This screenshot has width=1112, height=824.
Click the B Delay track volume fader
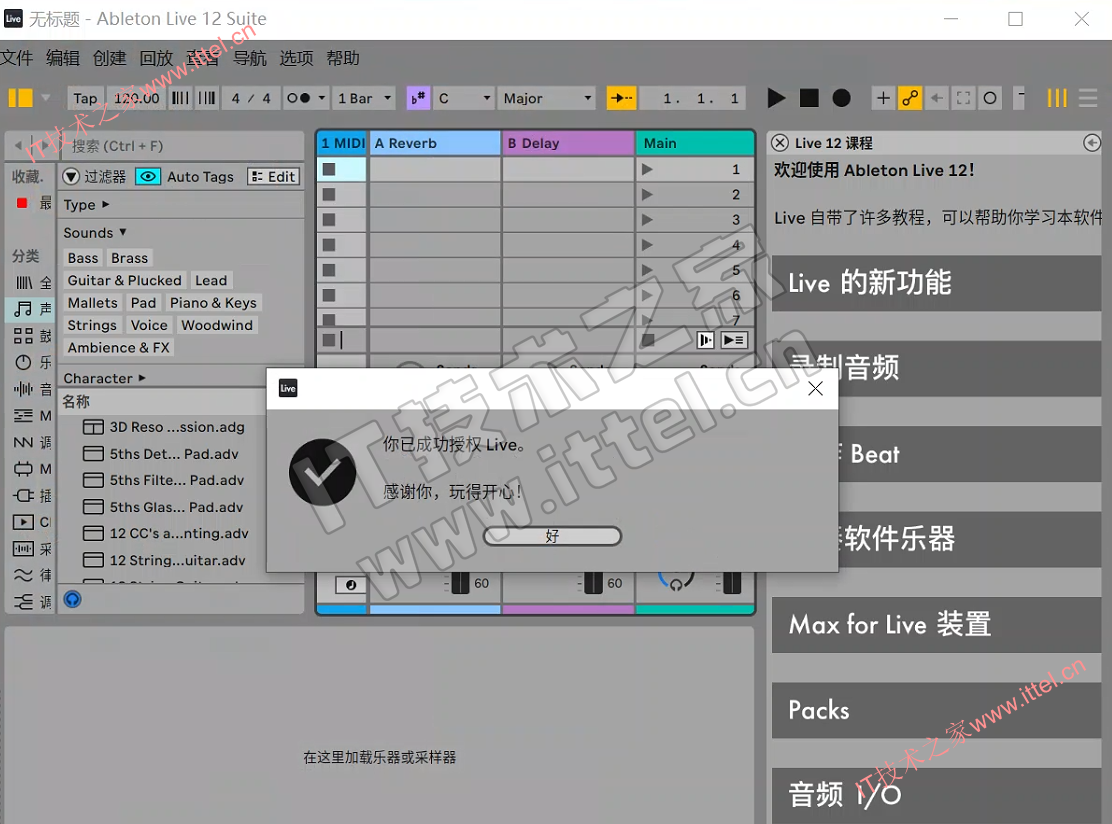pyautogui.click(x=593, y=583)
